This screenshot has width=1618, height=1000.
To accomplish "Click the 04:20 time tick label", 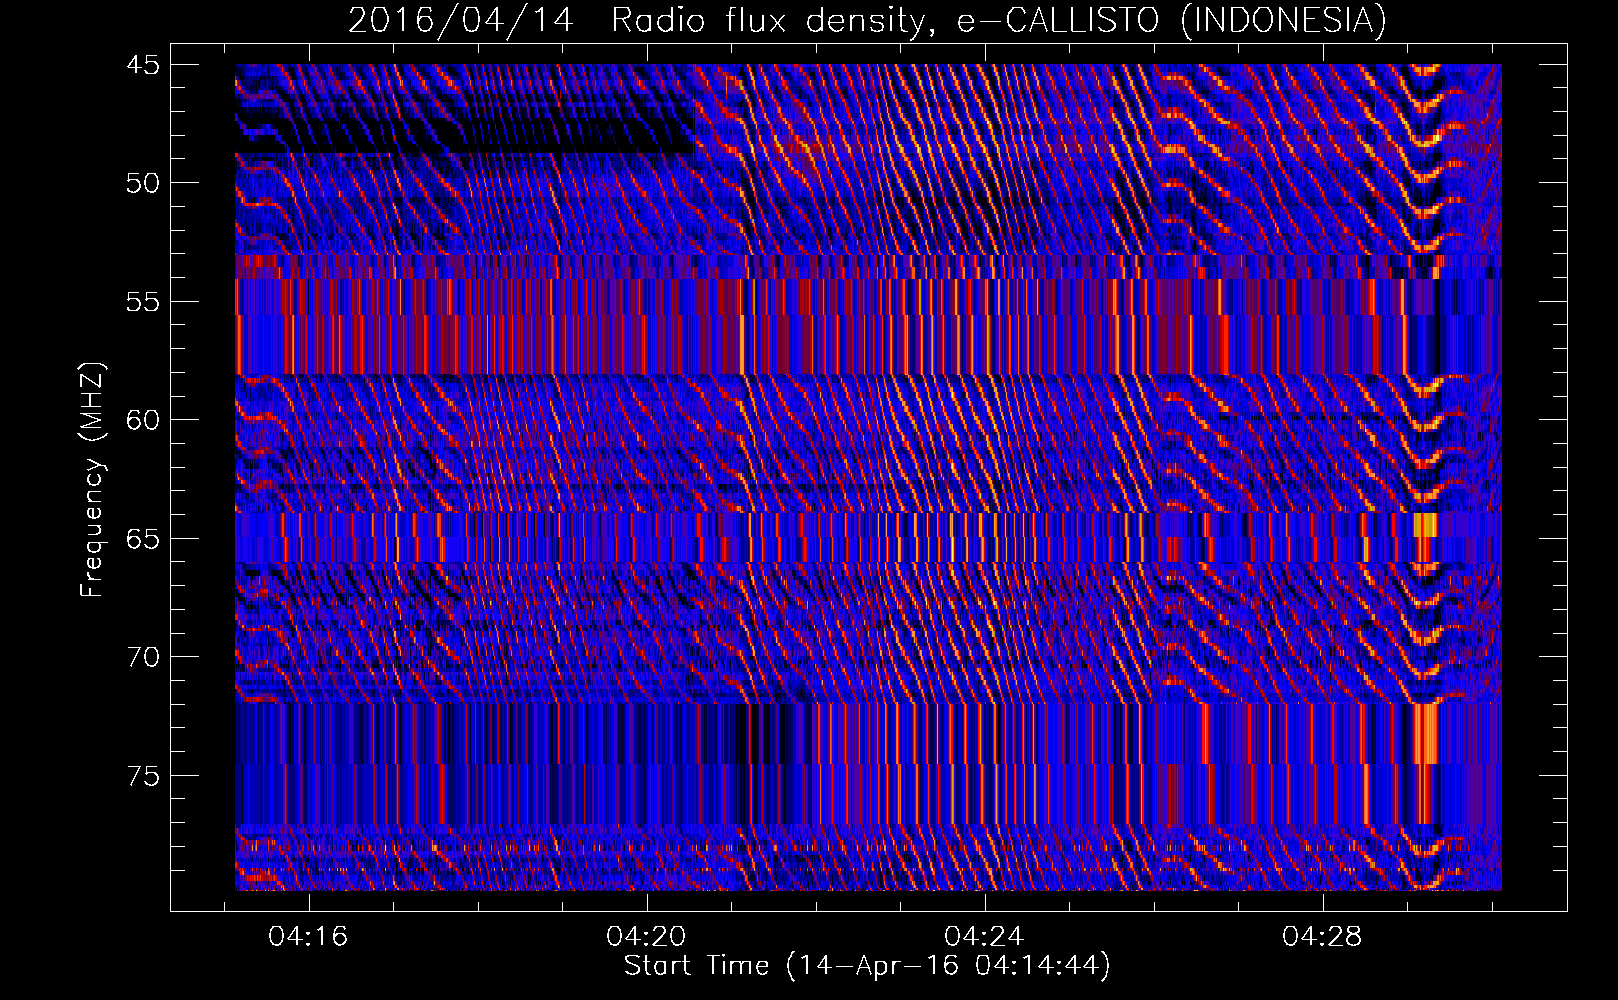I will click(646, 937).
